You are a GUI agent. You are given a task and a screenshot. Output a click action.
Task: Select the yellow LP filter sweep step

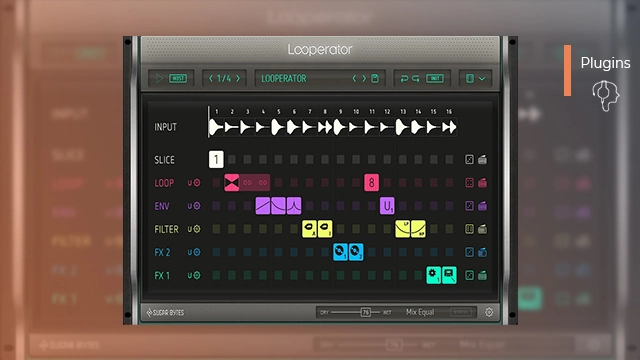[x=402, y=229]
